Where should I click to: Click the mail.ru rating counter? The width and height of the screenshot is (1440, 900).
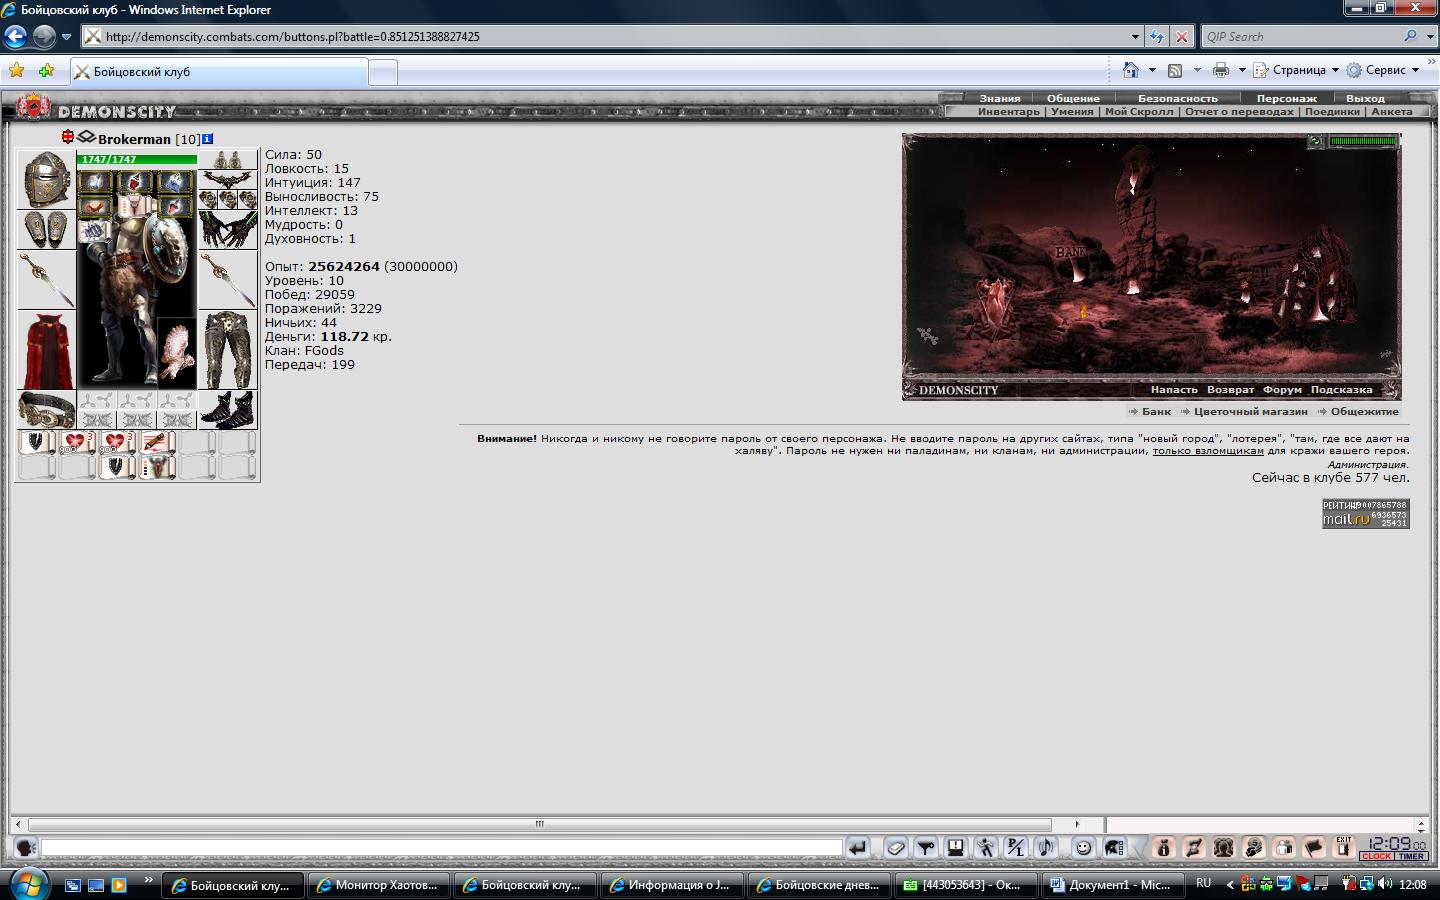point(1366,513)
